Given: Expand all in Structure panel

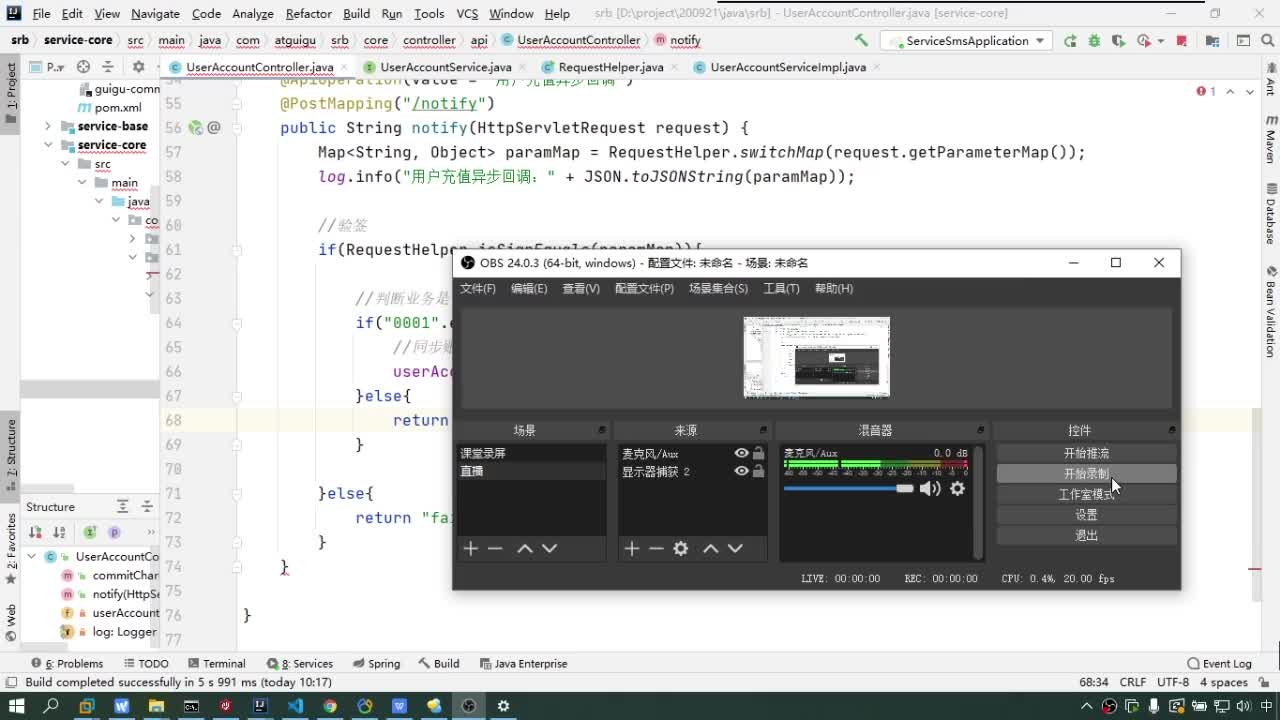Looking at the screenshot, I should (122, 507).
